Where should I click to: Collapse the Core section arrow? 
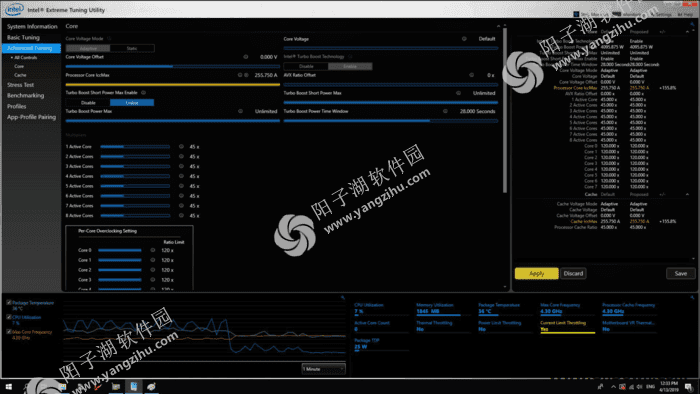tap(499, 26)
